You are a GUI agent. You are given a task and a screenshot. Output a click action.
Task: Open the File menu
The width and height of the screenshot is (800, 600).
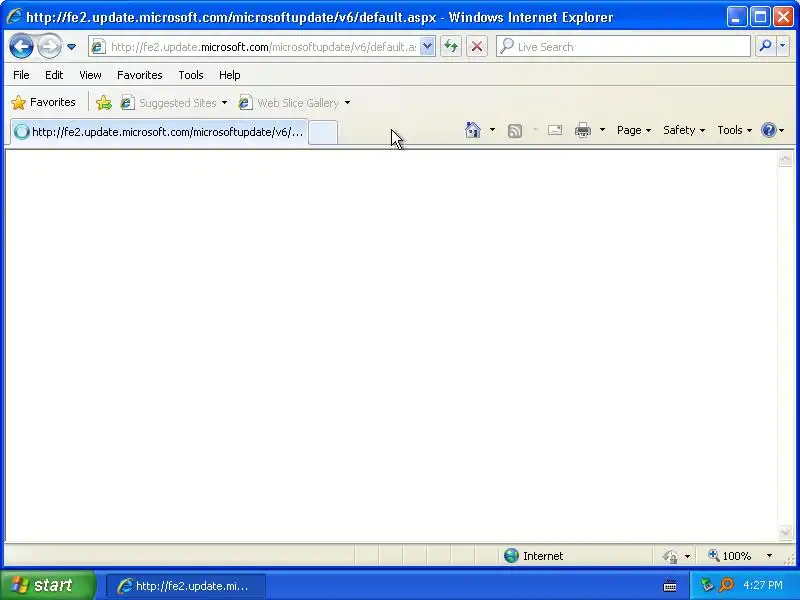[x=21, y=75]
